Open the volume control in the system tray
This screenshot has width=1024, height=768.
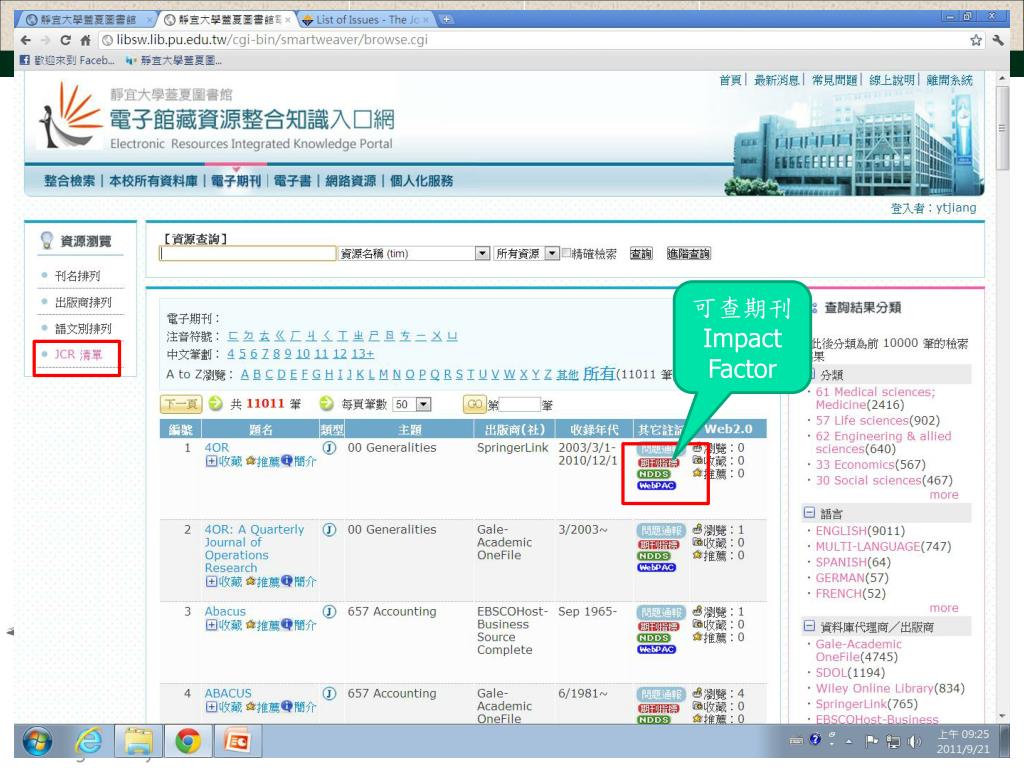click(914, 741)
